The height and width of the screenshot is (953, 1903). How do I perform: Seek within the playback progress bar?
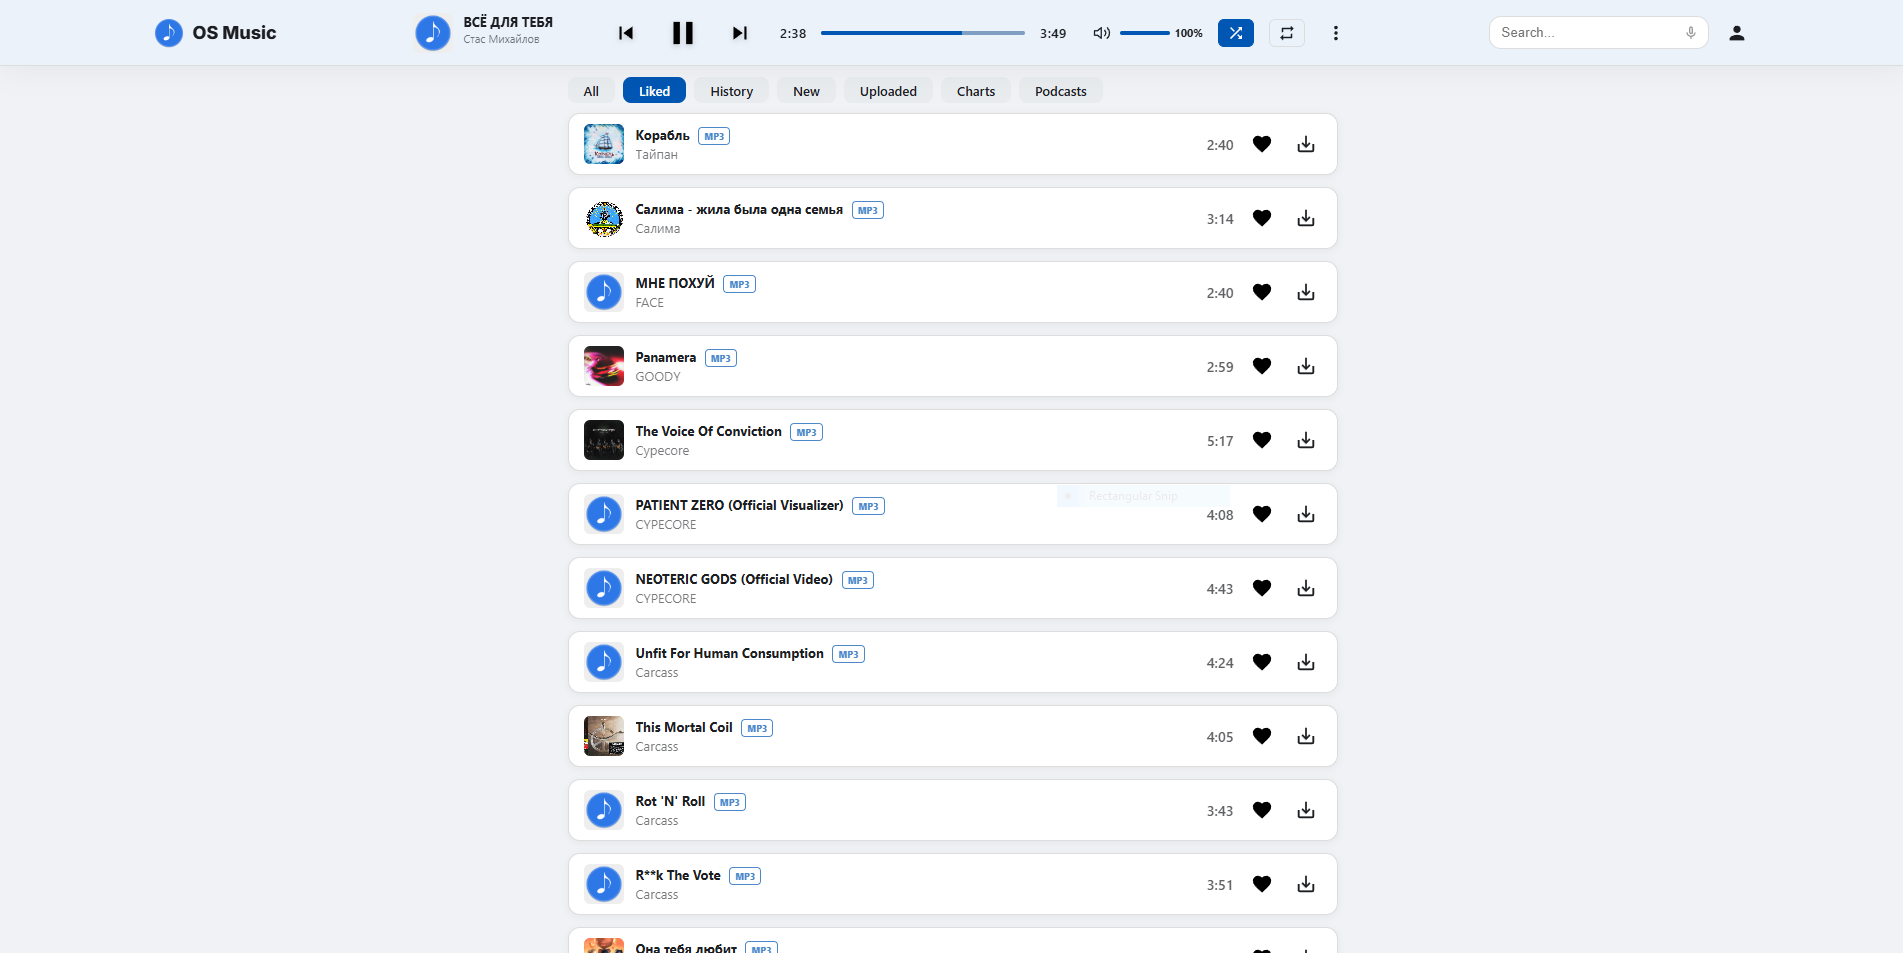click(x=922, y=33)
